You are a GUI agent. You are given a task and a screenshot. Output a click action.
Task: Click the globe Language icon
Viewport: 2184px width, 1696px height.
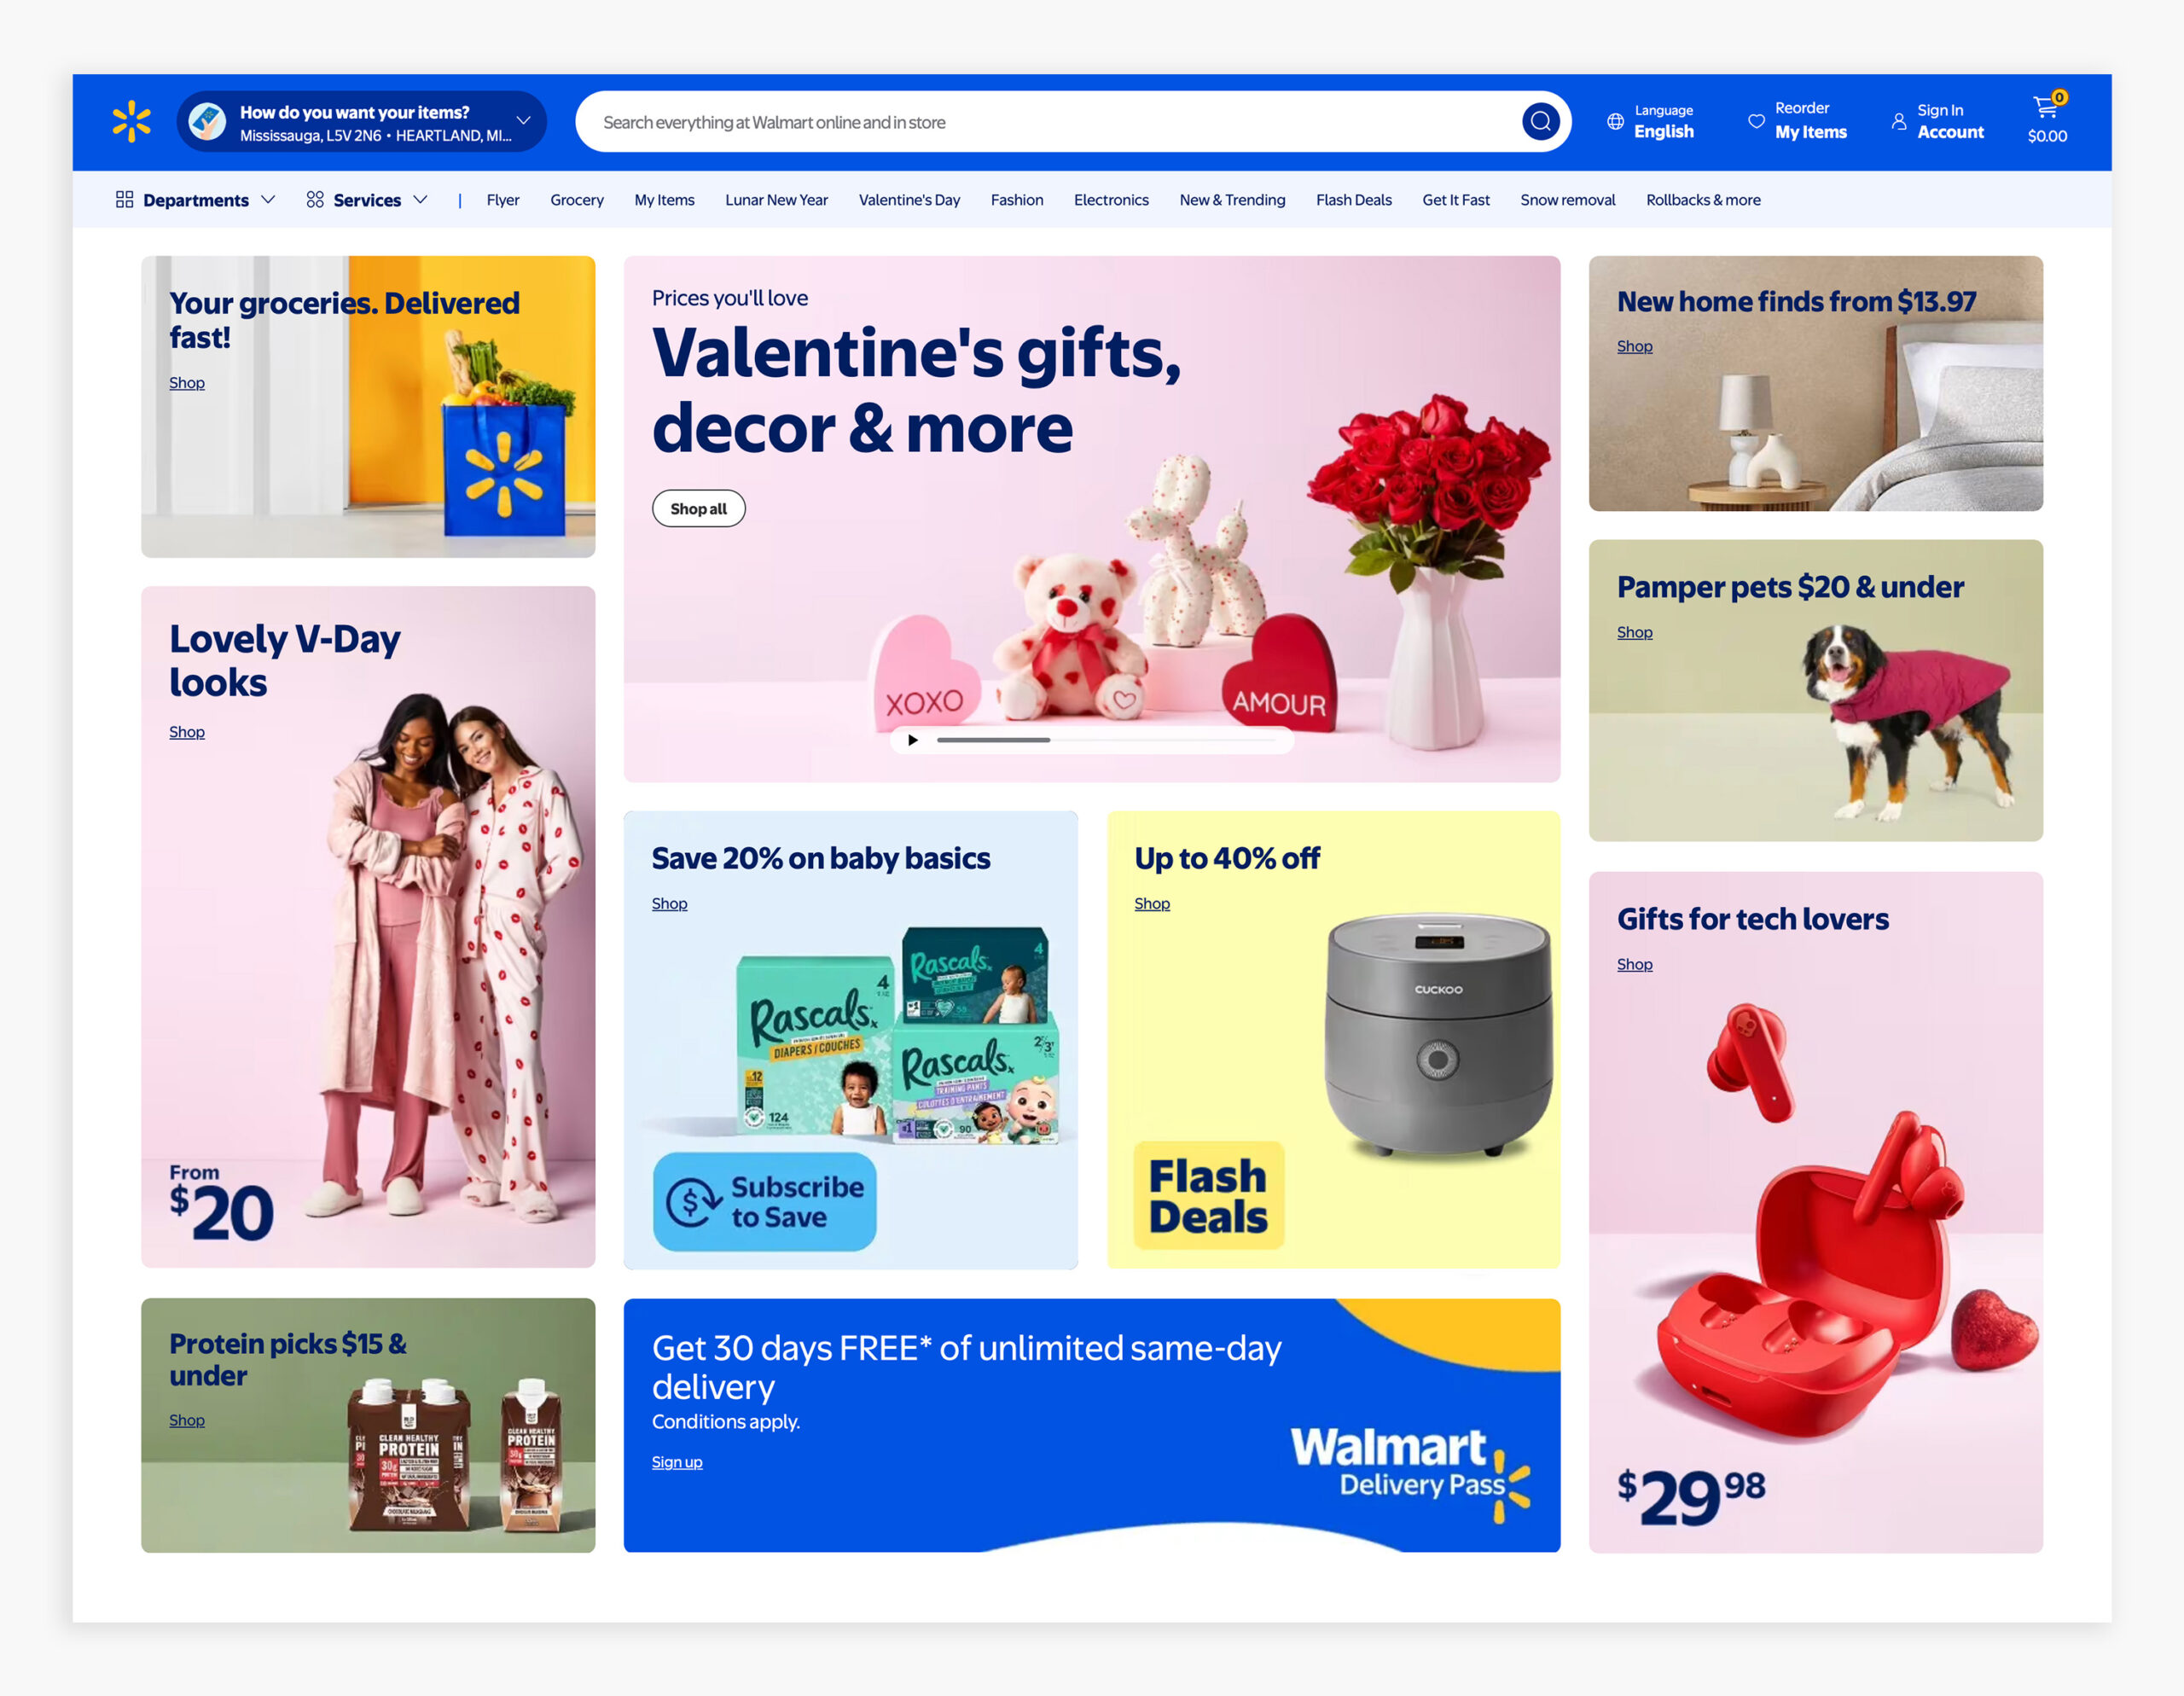(1615, 121)
